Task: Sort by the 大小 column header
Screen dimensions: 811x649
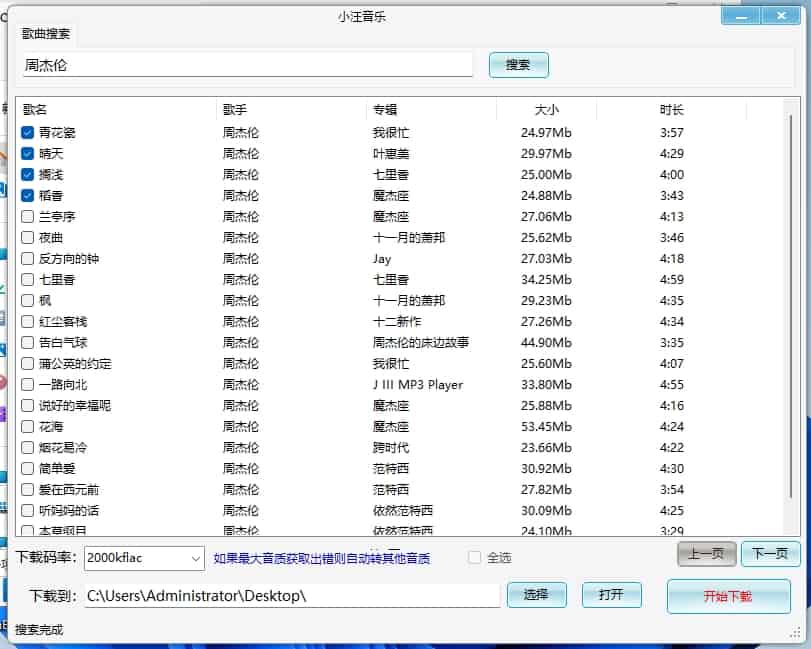Action: [x=547, y=110]
